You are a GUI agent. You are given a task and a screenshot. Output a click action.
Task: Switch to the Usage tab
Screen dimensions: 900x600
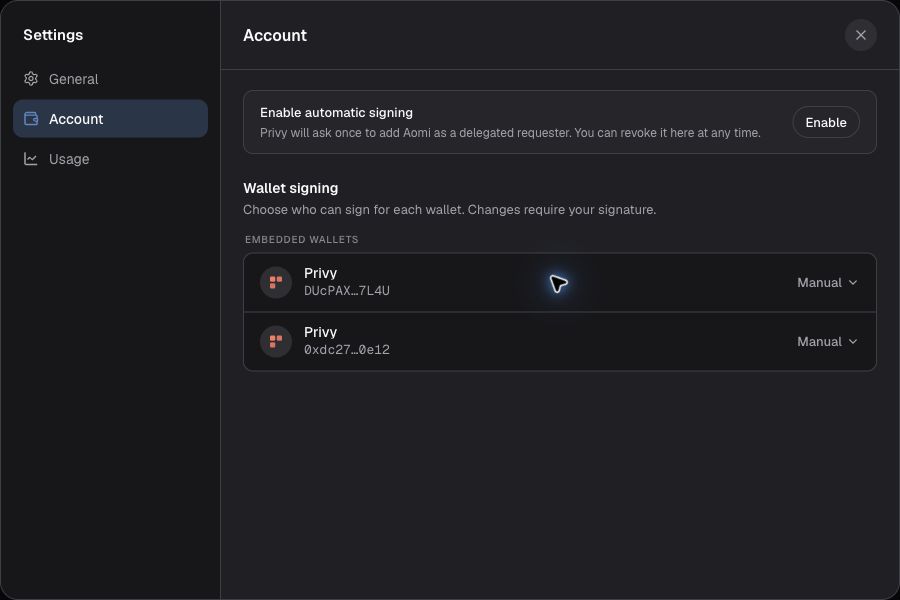(110, 159)
